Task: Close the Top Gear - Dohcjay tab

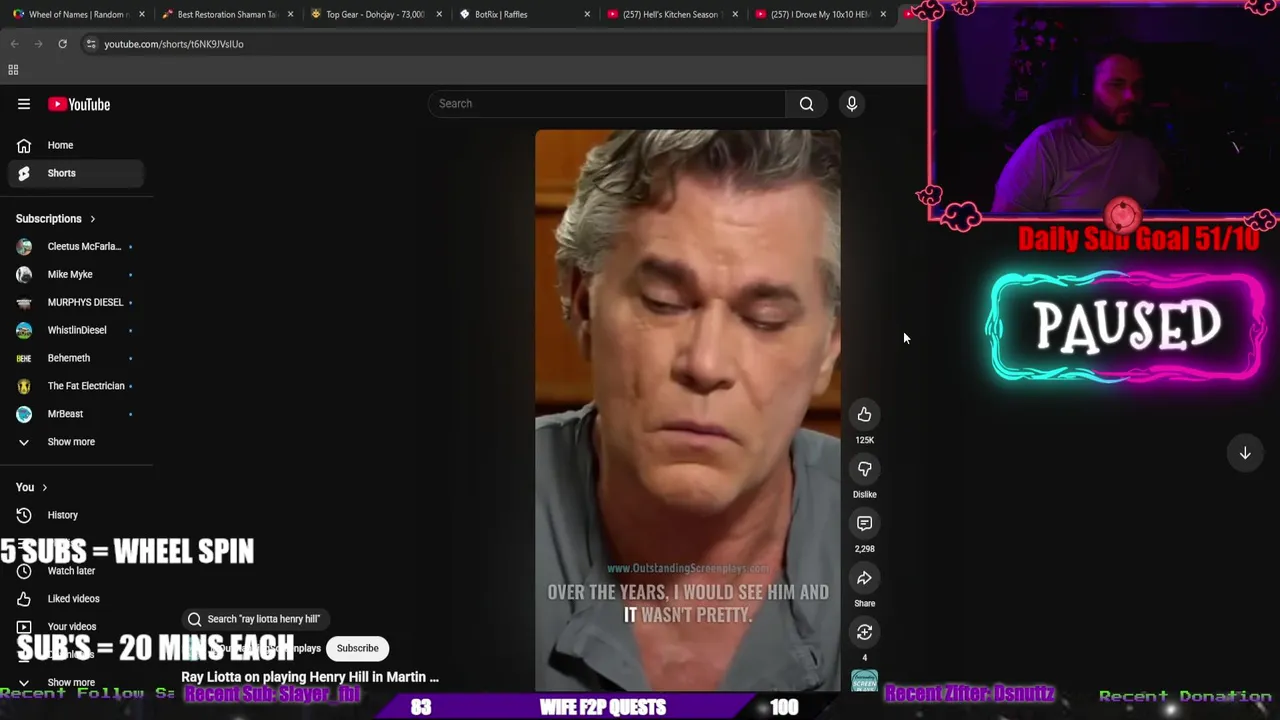Action: [x=439, y=14]
